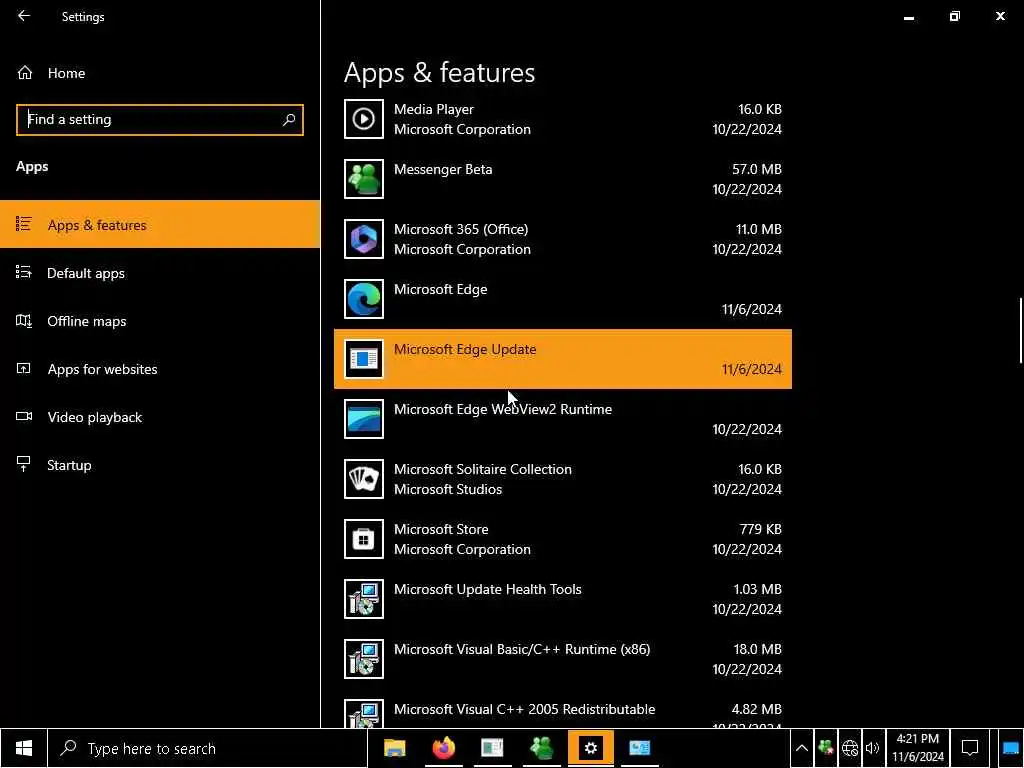Click Microsoft Studios publisher text
The width and height of the screenshot is (1024, 768).
click(x=448, y=489)
